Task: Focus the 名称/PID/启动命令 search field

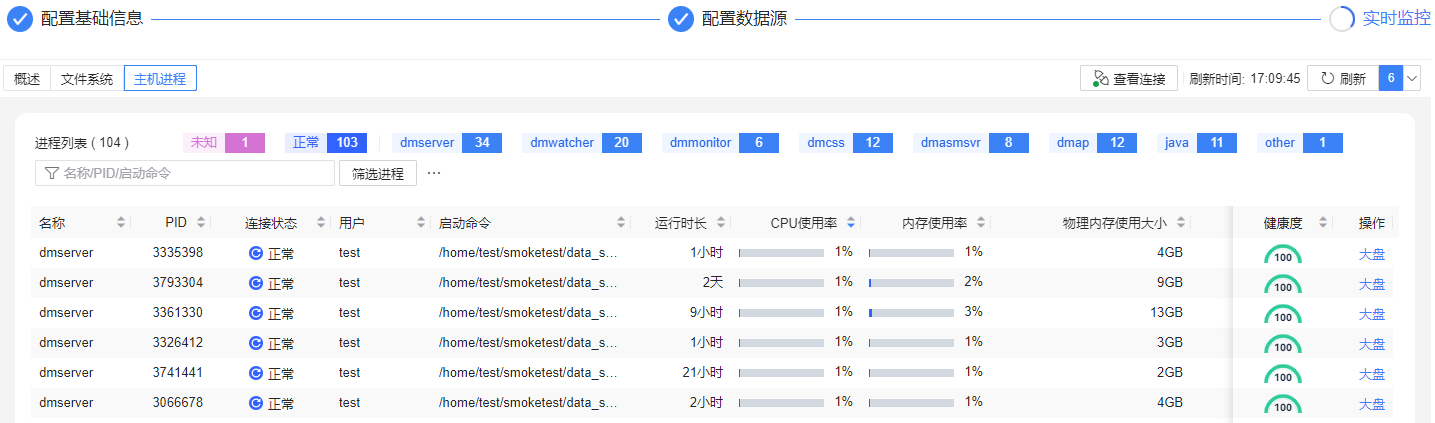Action: pos(184,173)
